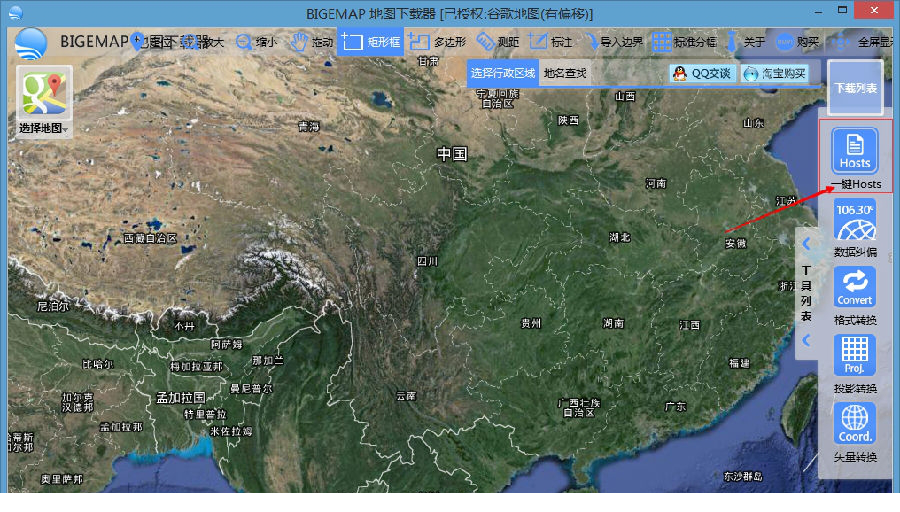The image size is (900, 512).
Task: Open the 淘宝购买 purchase link
Action: pos(774,73)
